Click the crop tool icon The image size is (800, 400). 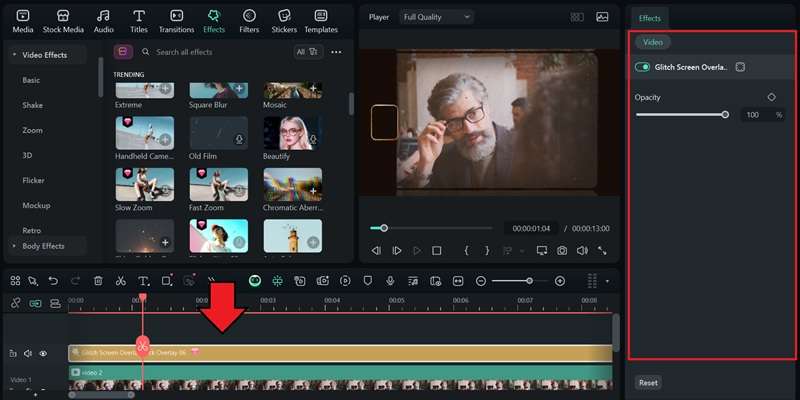tap(167, 281)
